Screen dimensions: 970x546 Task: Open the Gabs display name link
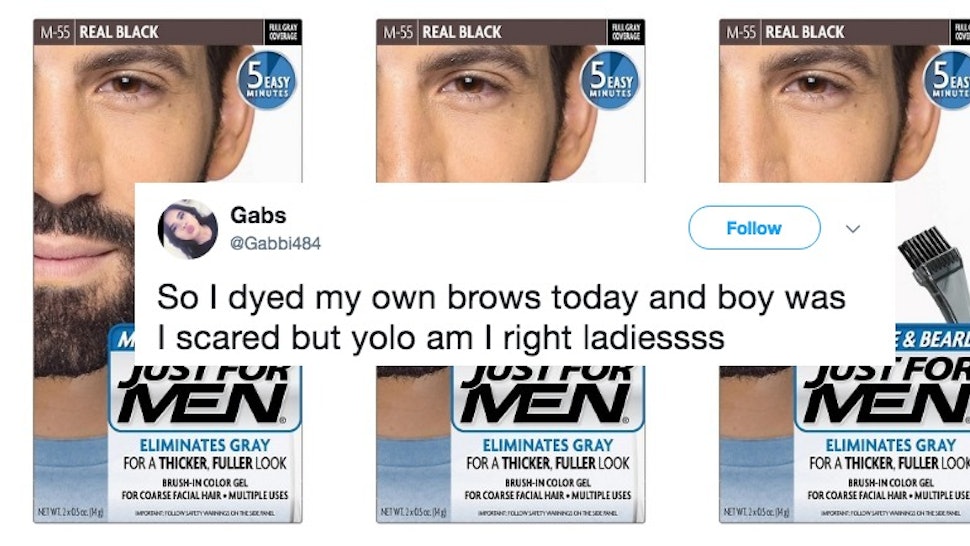pyautogui.click(x=258, y=215)
